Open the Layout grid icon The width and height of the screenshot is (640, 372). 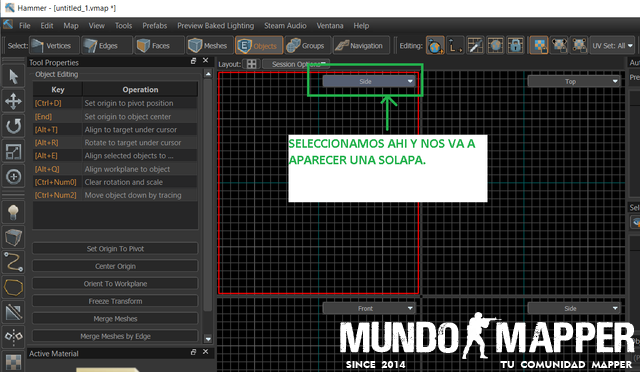251,64
